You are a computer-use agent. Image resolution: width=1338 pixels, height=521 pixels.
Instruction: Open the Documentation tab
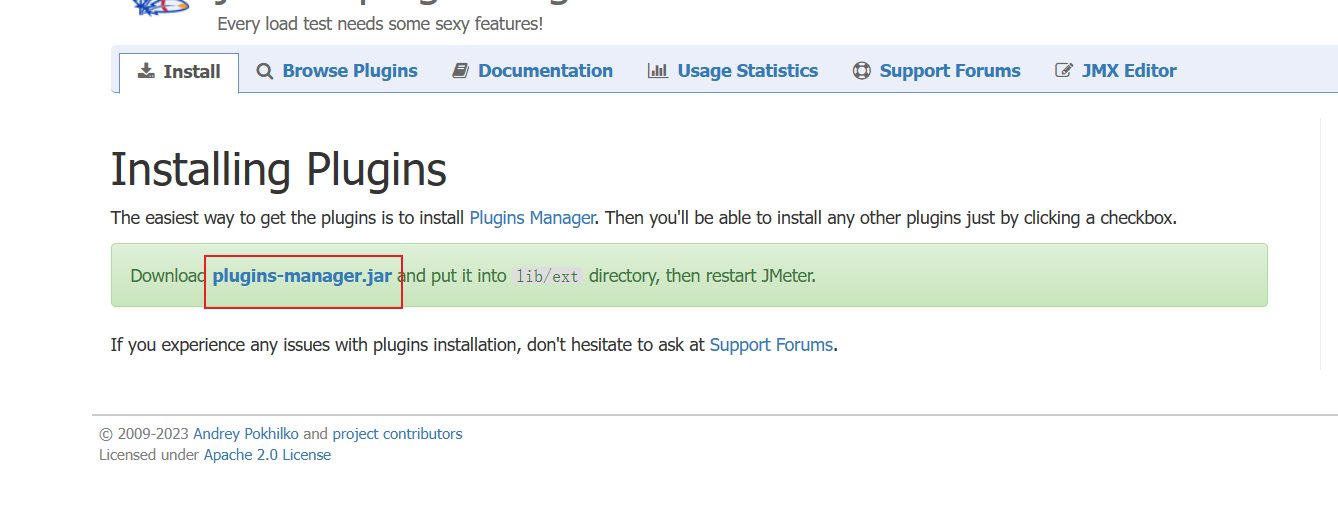pos(532,71)
